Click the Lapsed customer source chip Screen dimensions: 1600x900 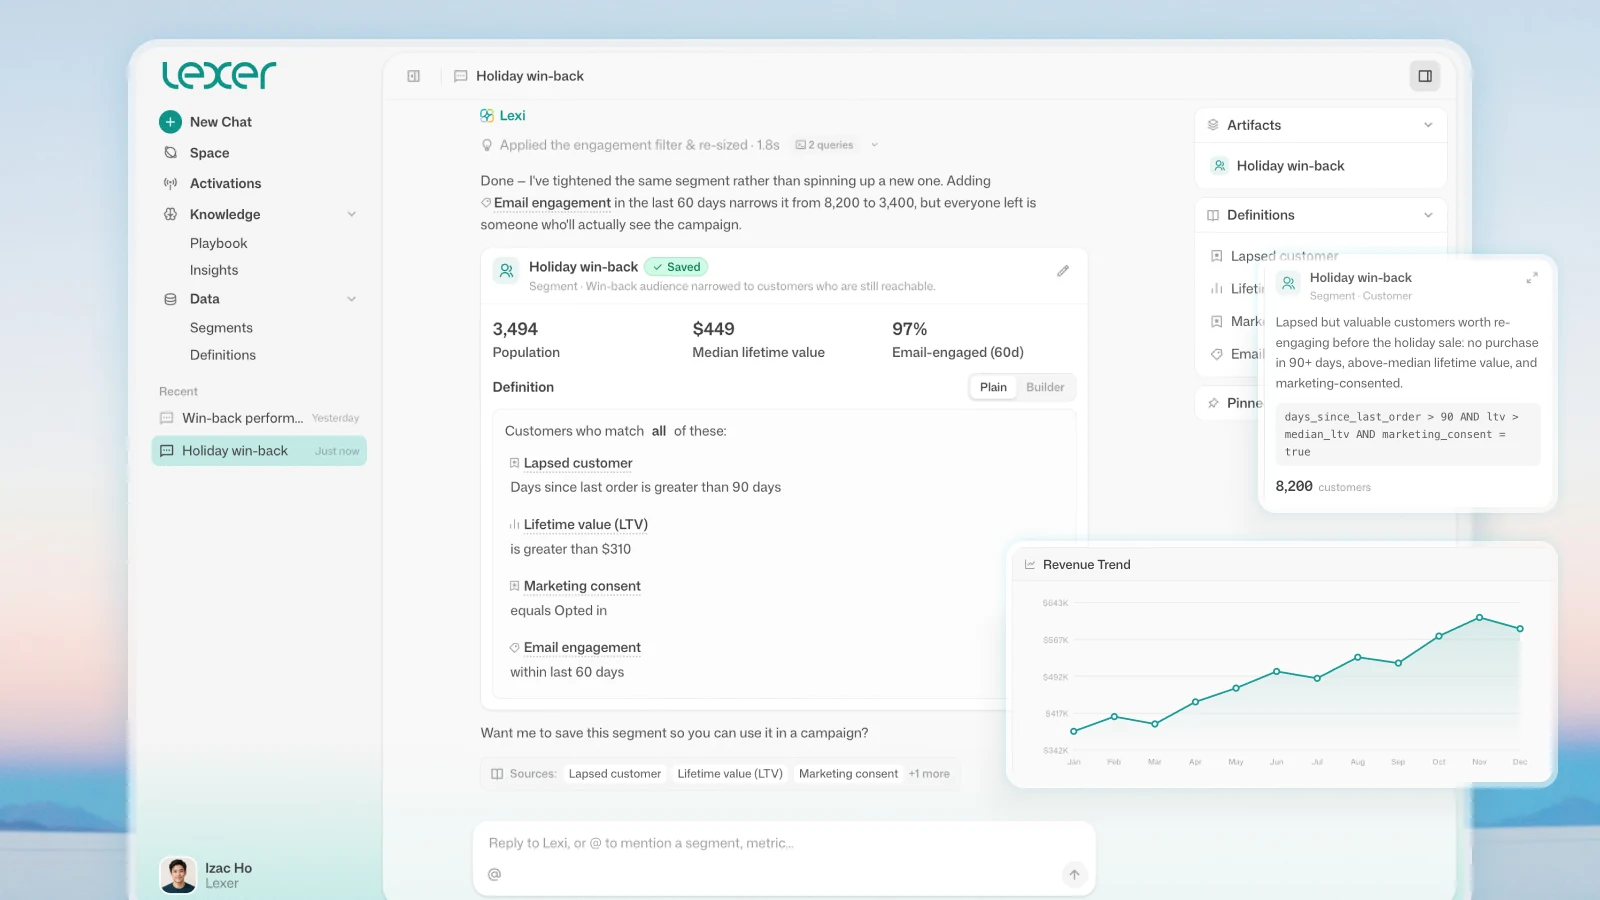[x=615, y=774]
